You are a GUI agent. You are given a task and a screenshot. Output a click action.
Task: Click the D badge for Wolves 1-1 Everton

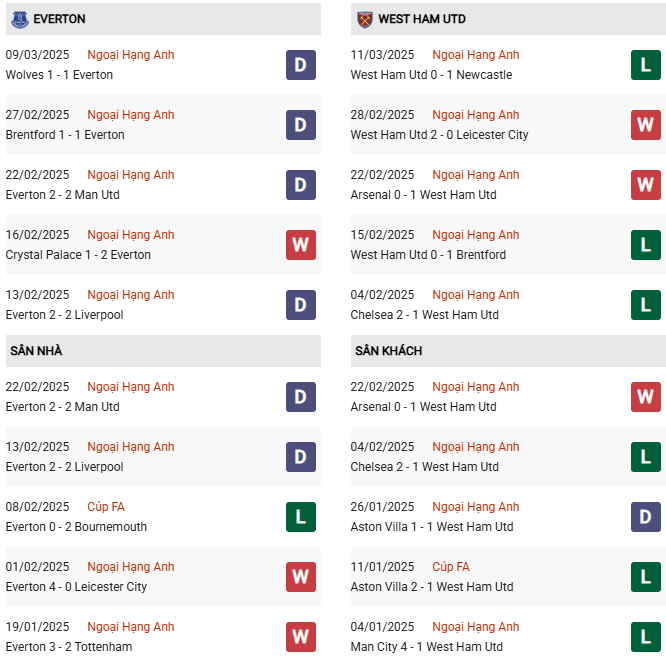(301, 65)
